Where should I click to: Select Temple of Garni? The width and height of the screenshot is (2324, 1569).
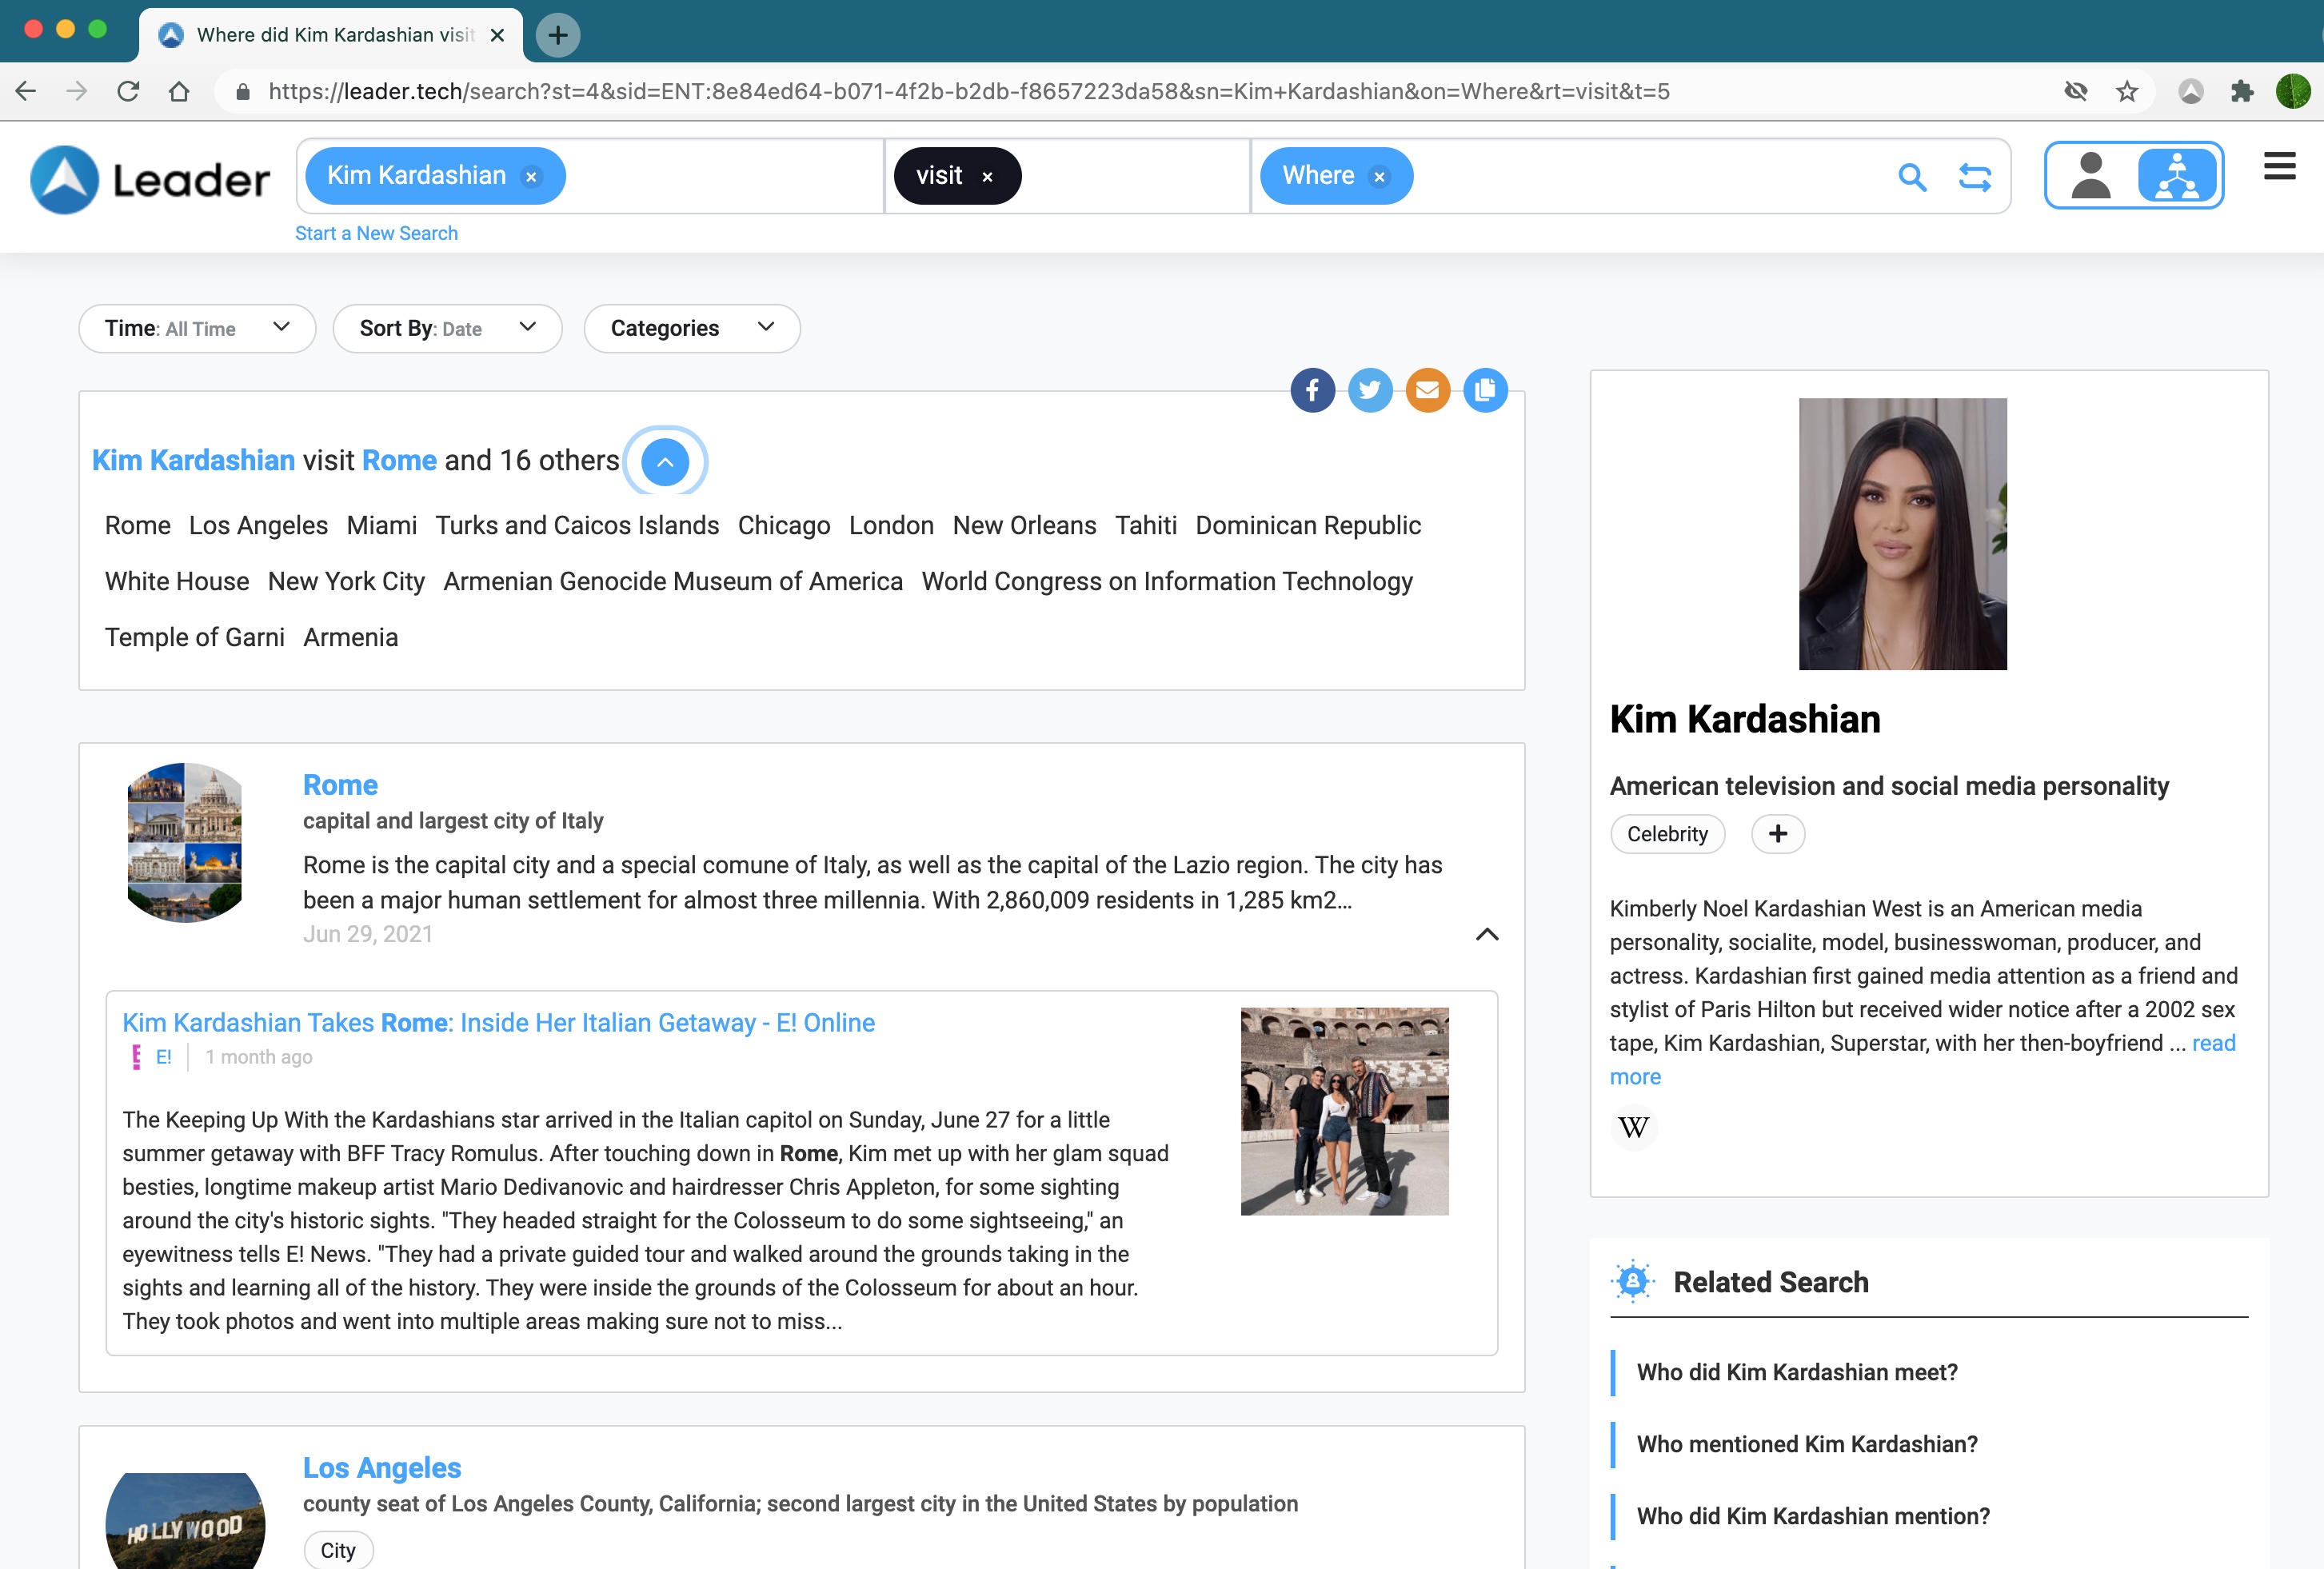coord(195,637)
